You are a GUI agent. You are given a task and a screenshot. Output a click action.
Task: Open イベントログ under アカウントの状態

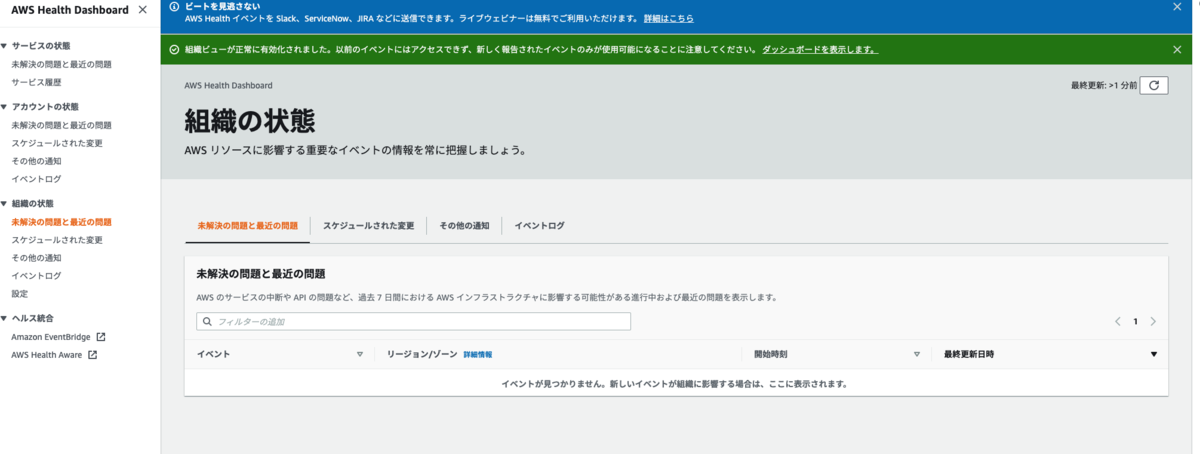pos(36,179)
